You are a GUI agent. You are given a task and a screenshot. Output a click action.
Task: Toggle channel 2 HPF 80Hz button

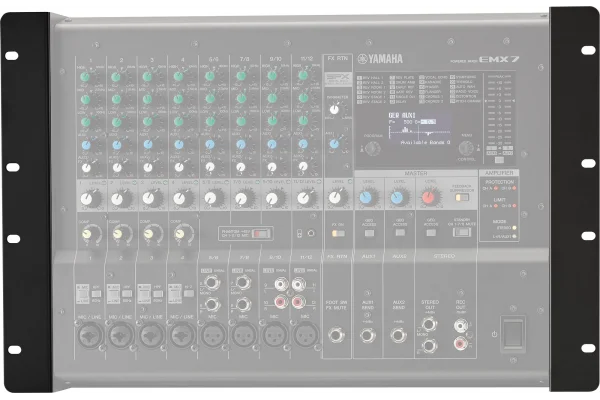127,294
